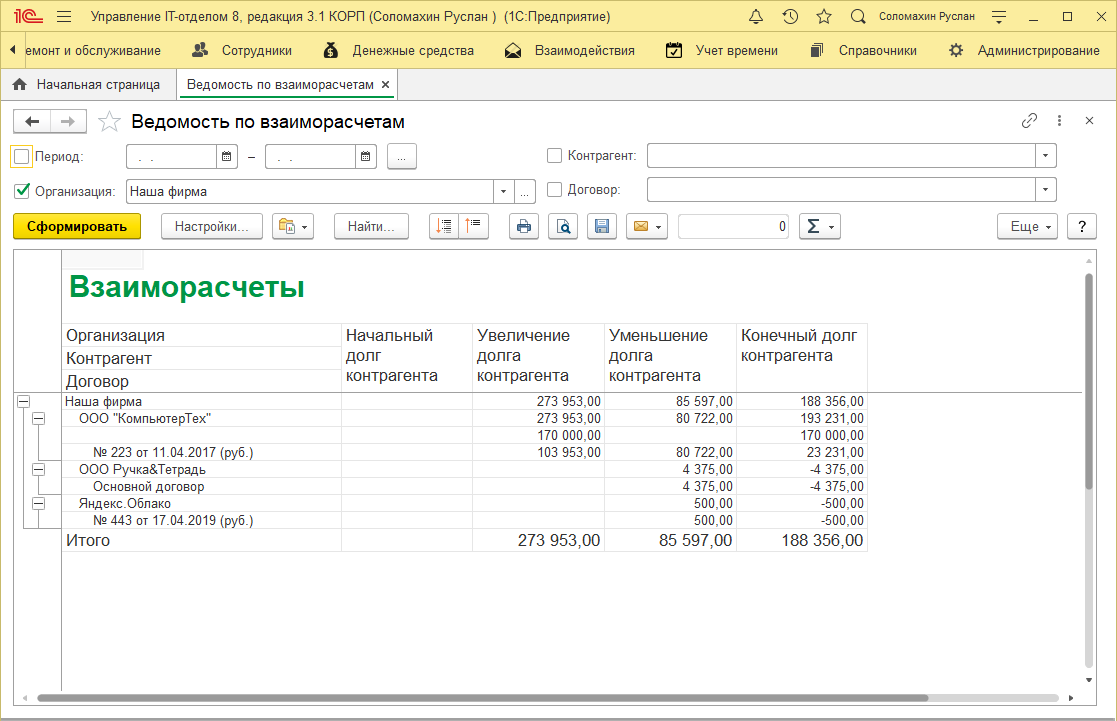Open the Организация dropdown list
1117x721 pixels.
pos(502,191)
